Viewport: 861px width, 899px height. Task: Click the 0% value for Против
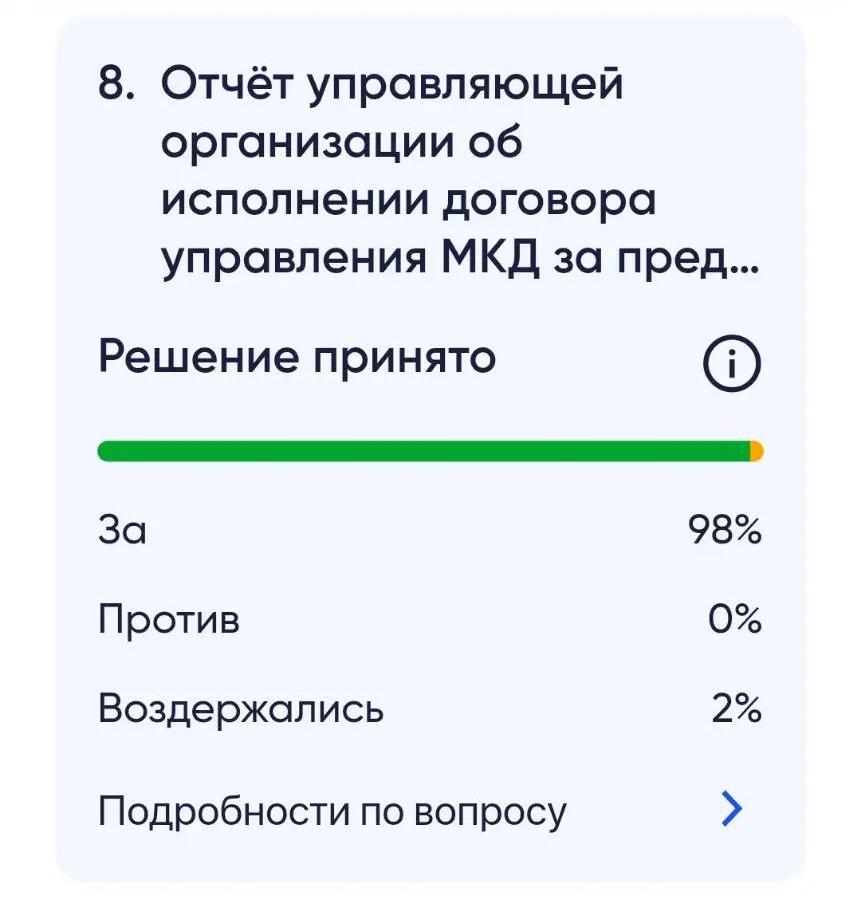pyautogui.click(x=735, y=619)
